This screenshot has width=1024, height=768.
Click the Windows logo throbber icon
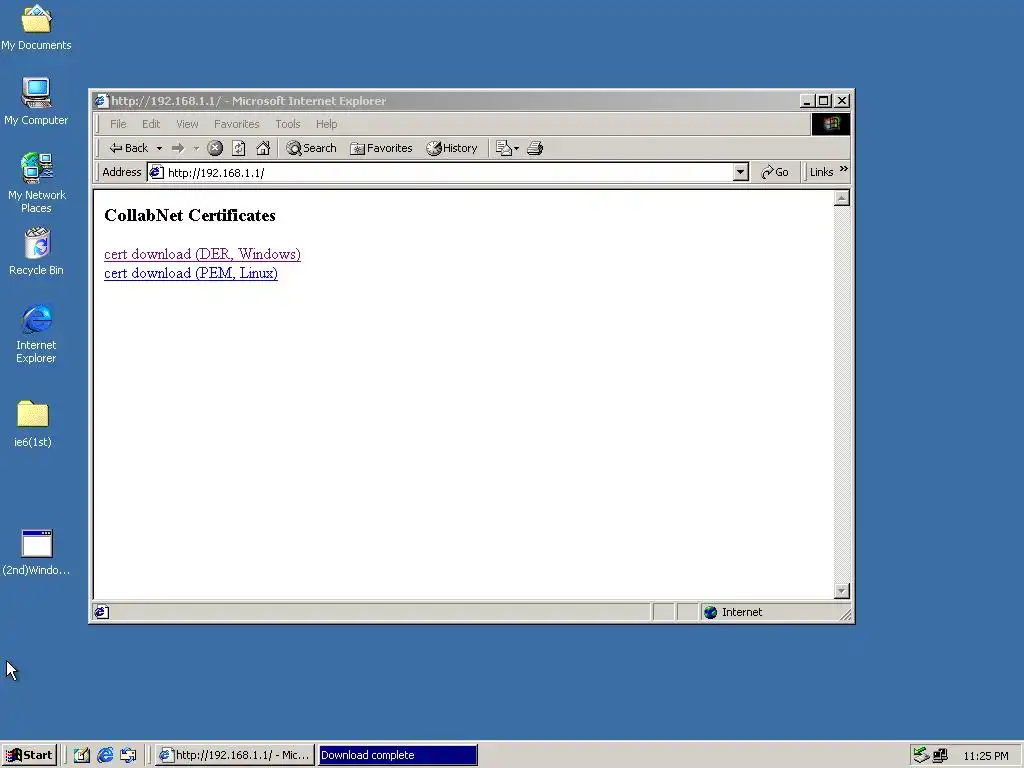[831, 124]
